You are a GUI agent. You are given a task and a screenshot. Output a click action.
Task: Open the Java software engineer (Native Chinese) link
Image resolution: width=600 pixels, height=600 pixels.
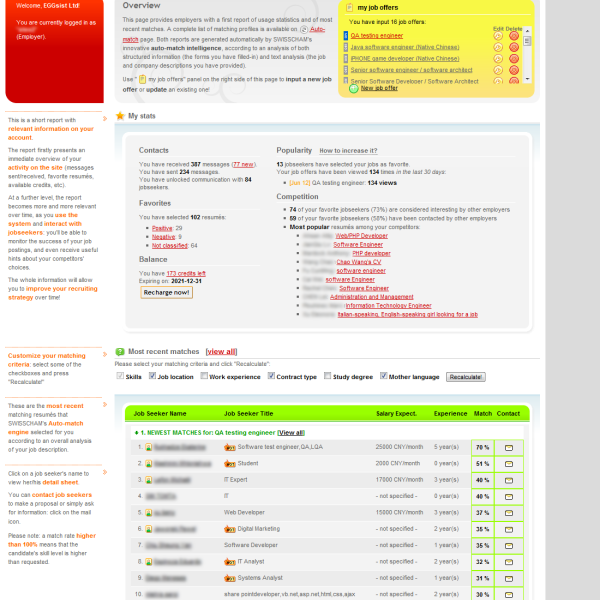pyautogui.click(x=405, y=47)
